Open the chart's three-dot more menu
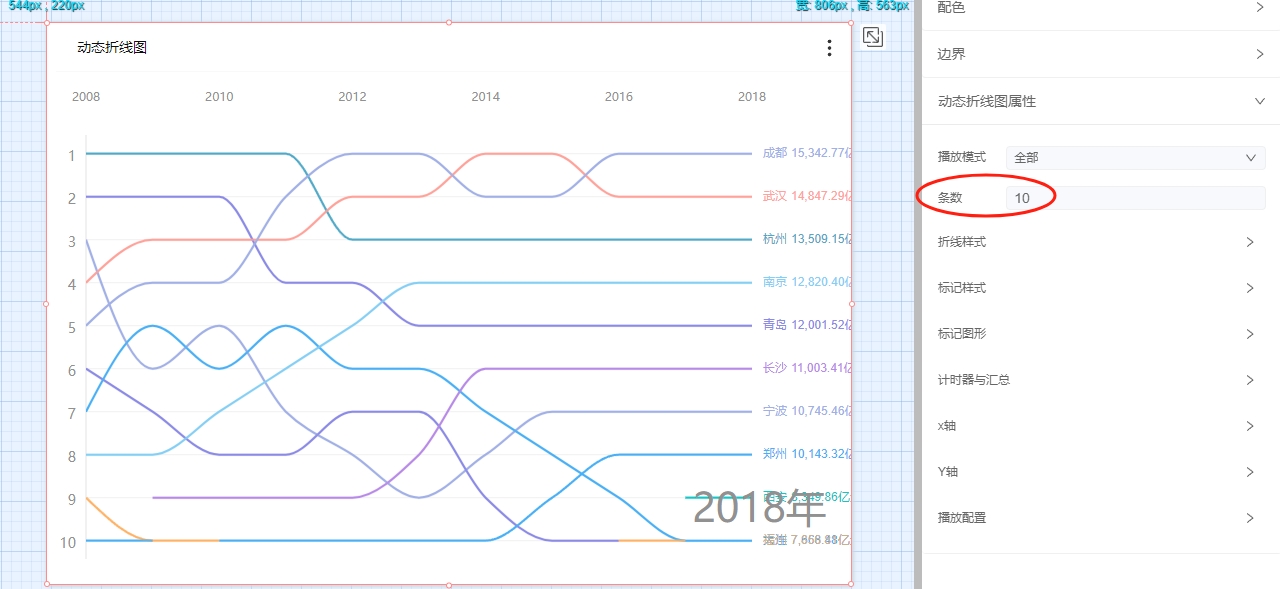Viewport: 1280px width, 589px height. pos(829,48)
